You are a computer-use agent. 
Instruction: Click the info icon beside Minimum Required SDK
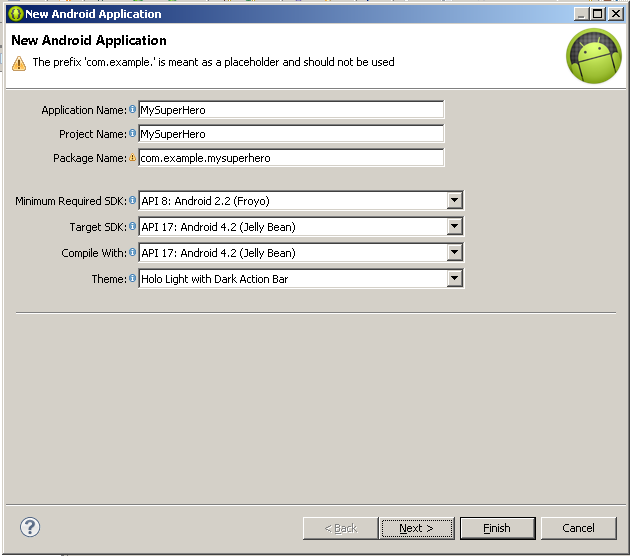coord(132,200)
